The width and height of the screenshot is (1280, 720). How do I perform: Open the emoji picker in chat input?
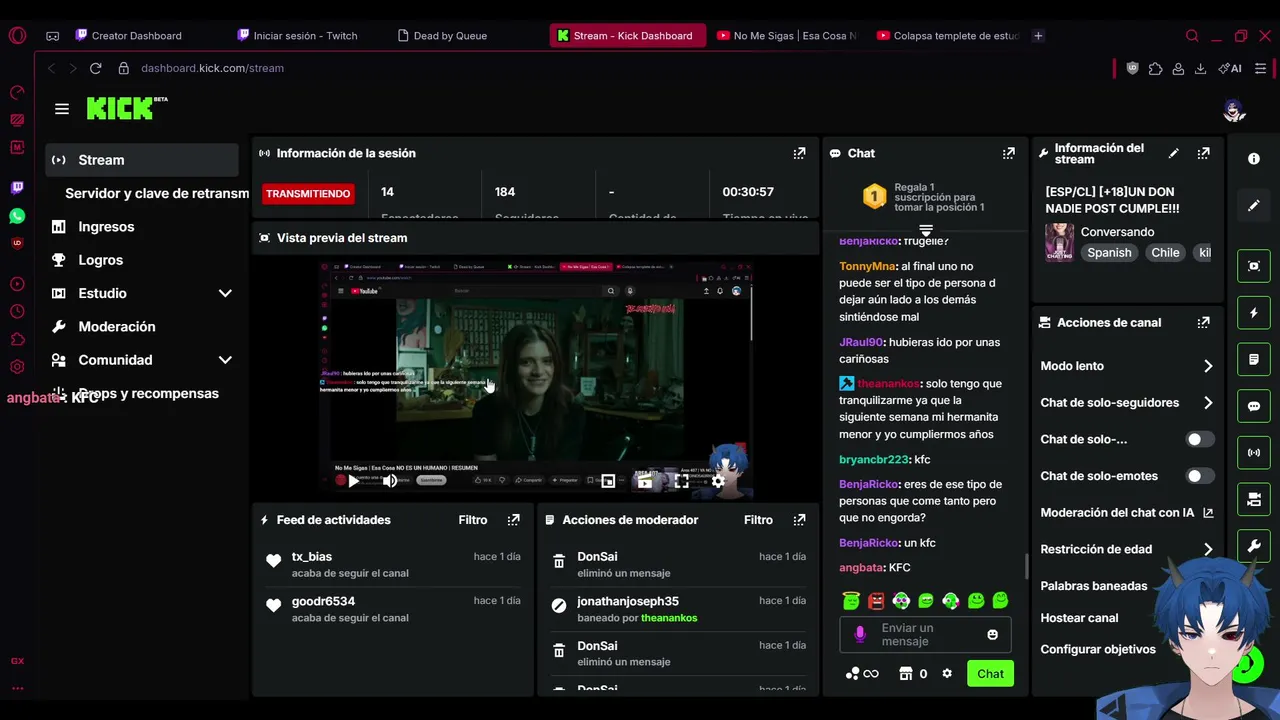coord(992,634)
